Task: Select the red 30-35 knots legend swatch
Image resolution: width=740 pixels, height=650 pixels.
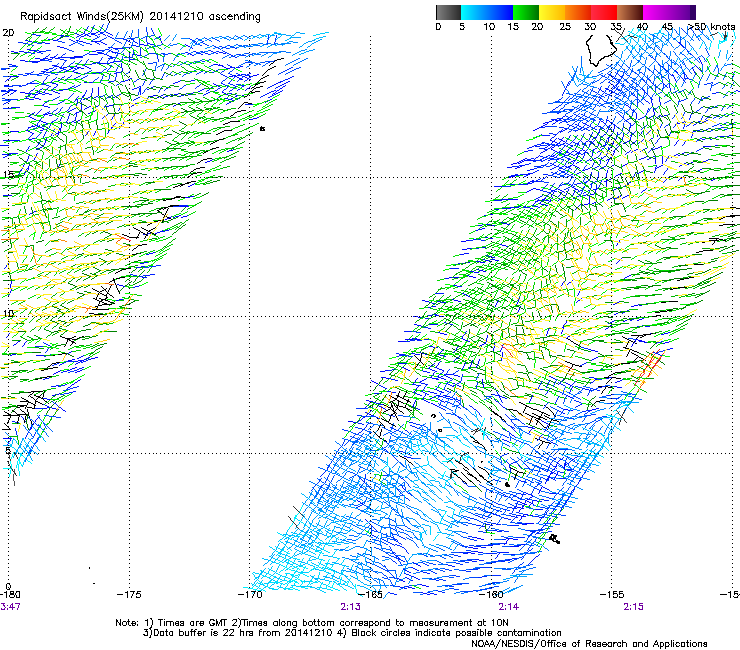Action: coord(604,12)
